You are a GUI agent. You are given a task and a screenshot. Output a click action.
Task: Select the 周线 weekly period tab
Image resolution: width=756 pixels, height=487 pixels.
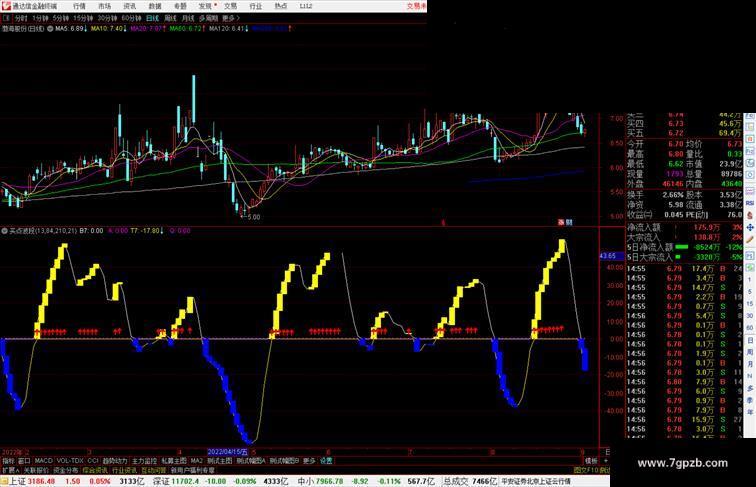[170, 18]
